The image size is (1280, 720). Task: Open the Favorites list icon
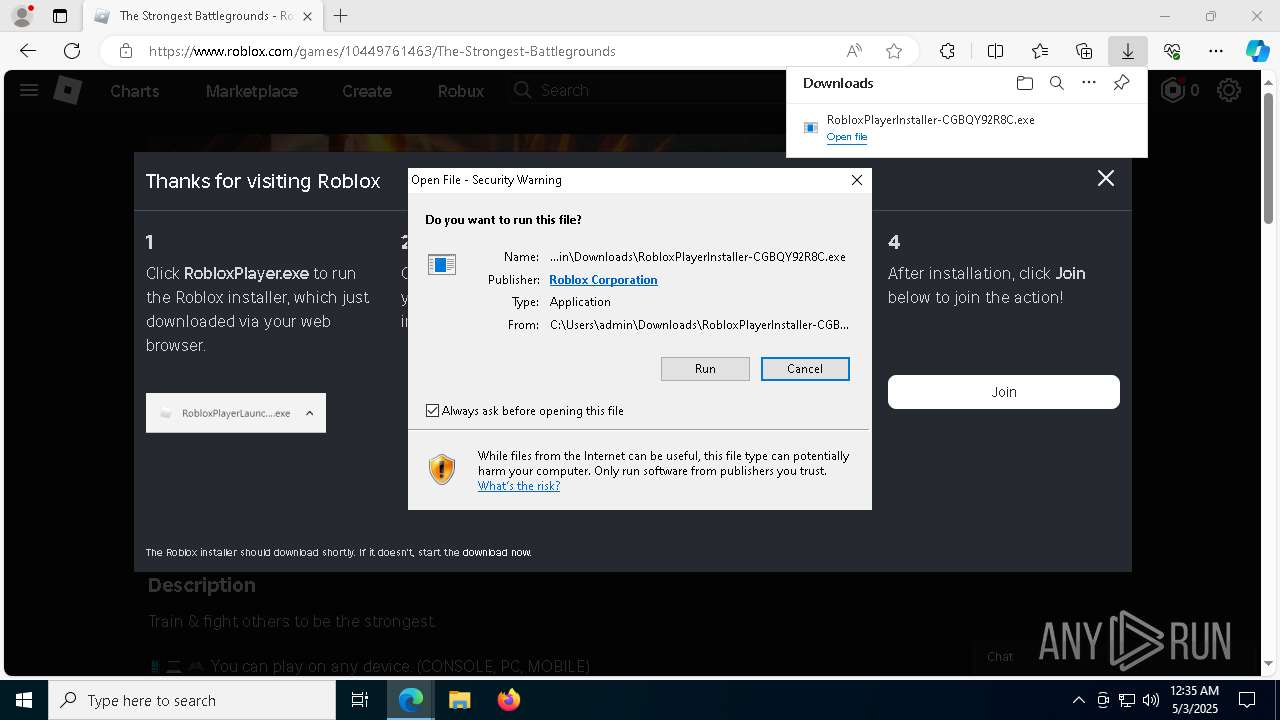click(x=1040, y=51)
